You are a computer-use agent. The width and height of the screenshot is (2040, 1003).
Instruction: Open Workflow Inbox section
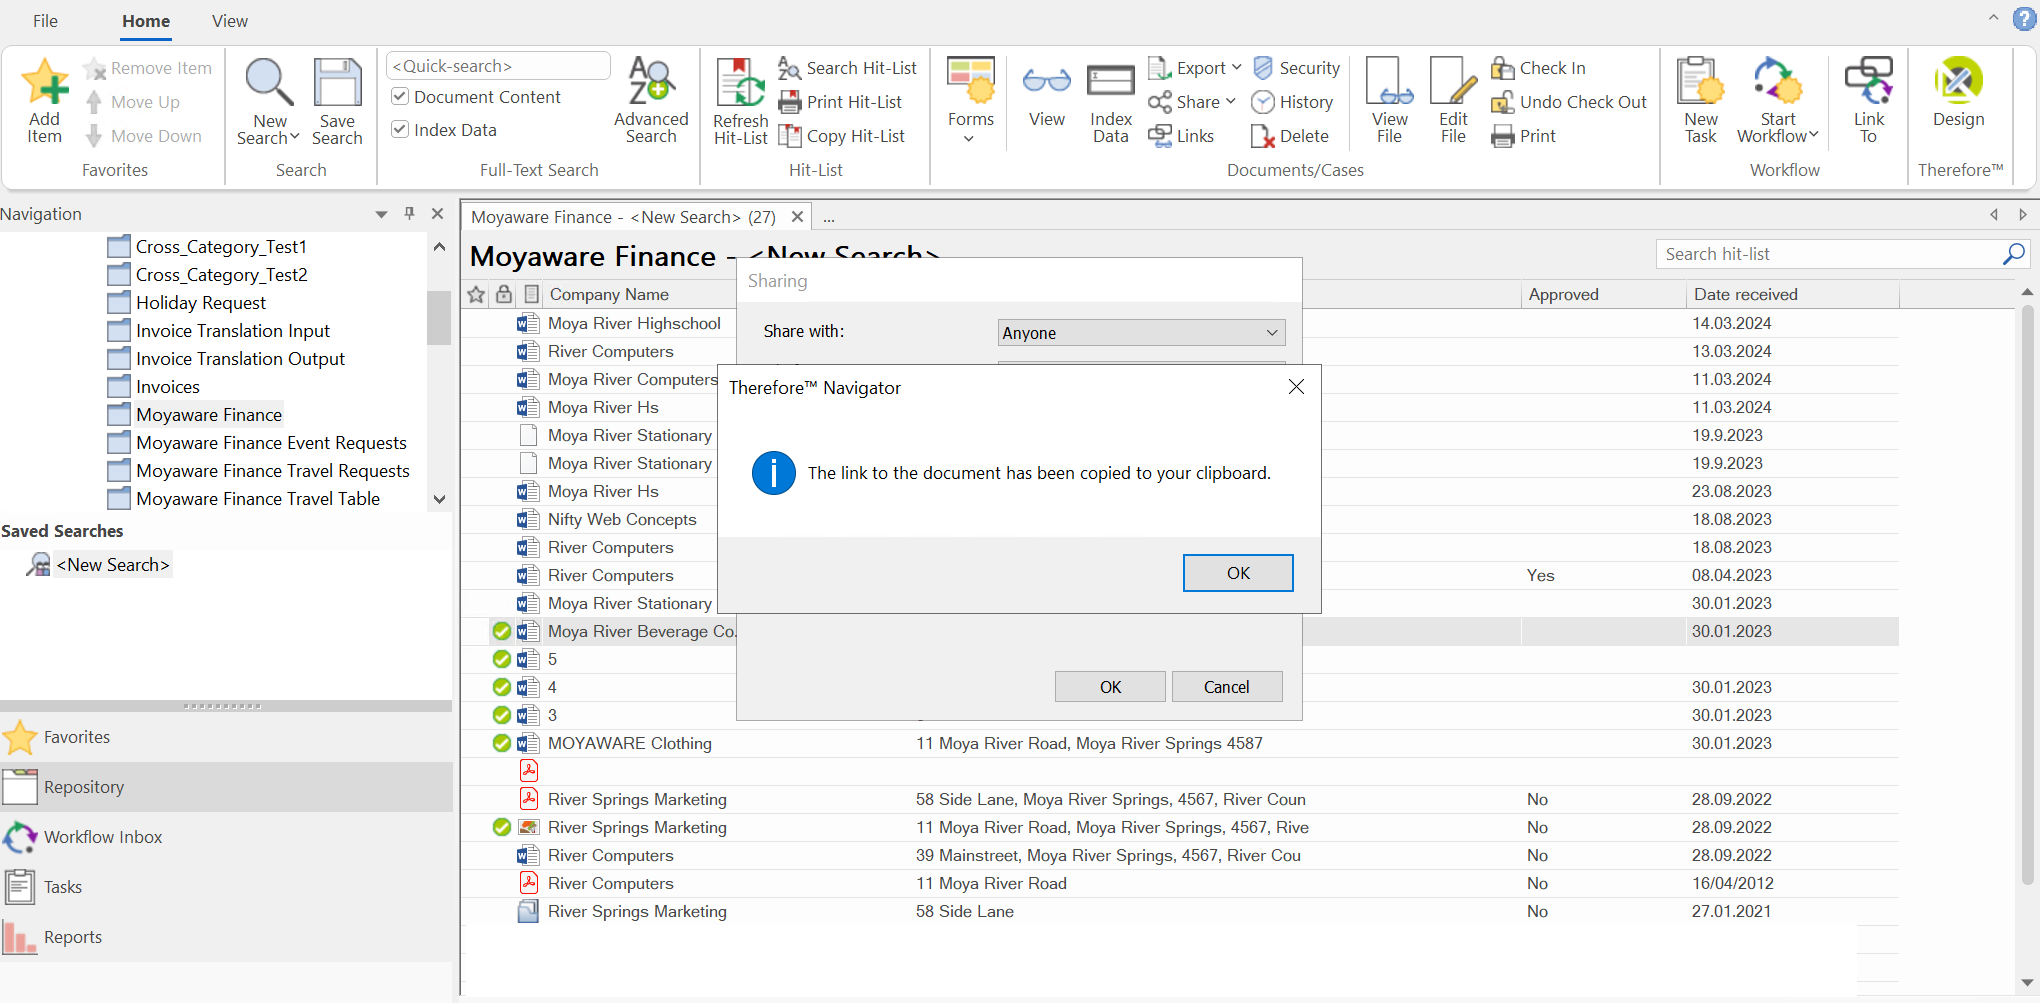click(226, 837)
